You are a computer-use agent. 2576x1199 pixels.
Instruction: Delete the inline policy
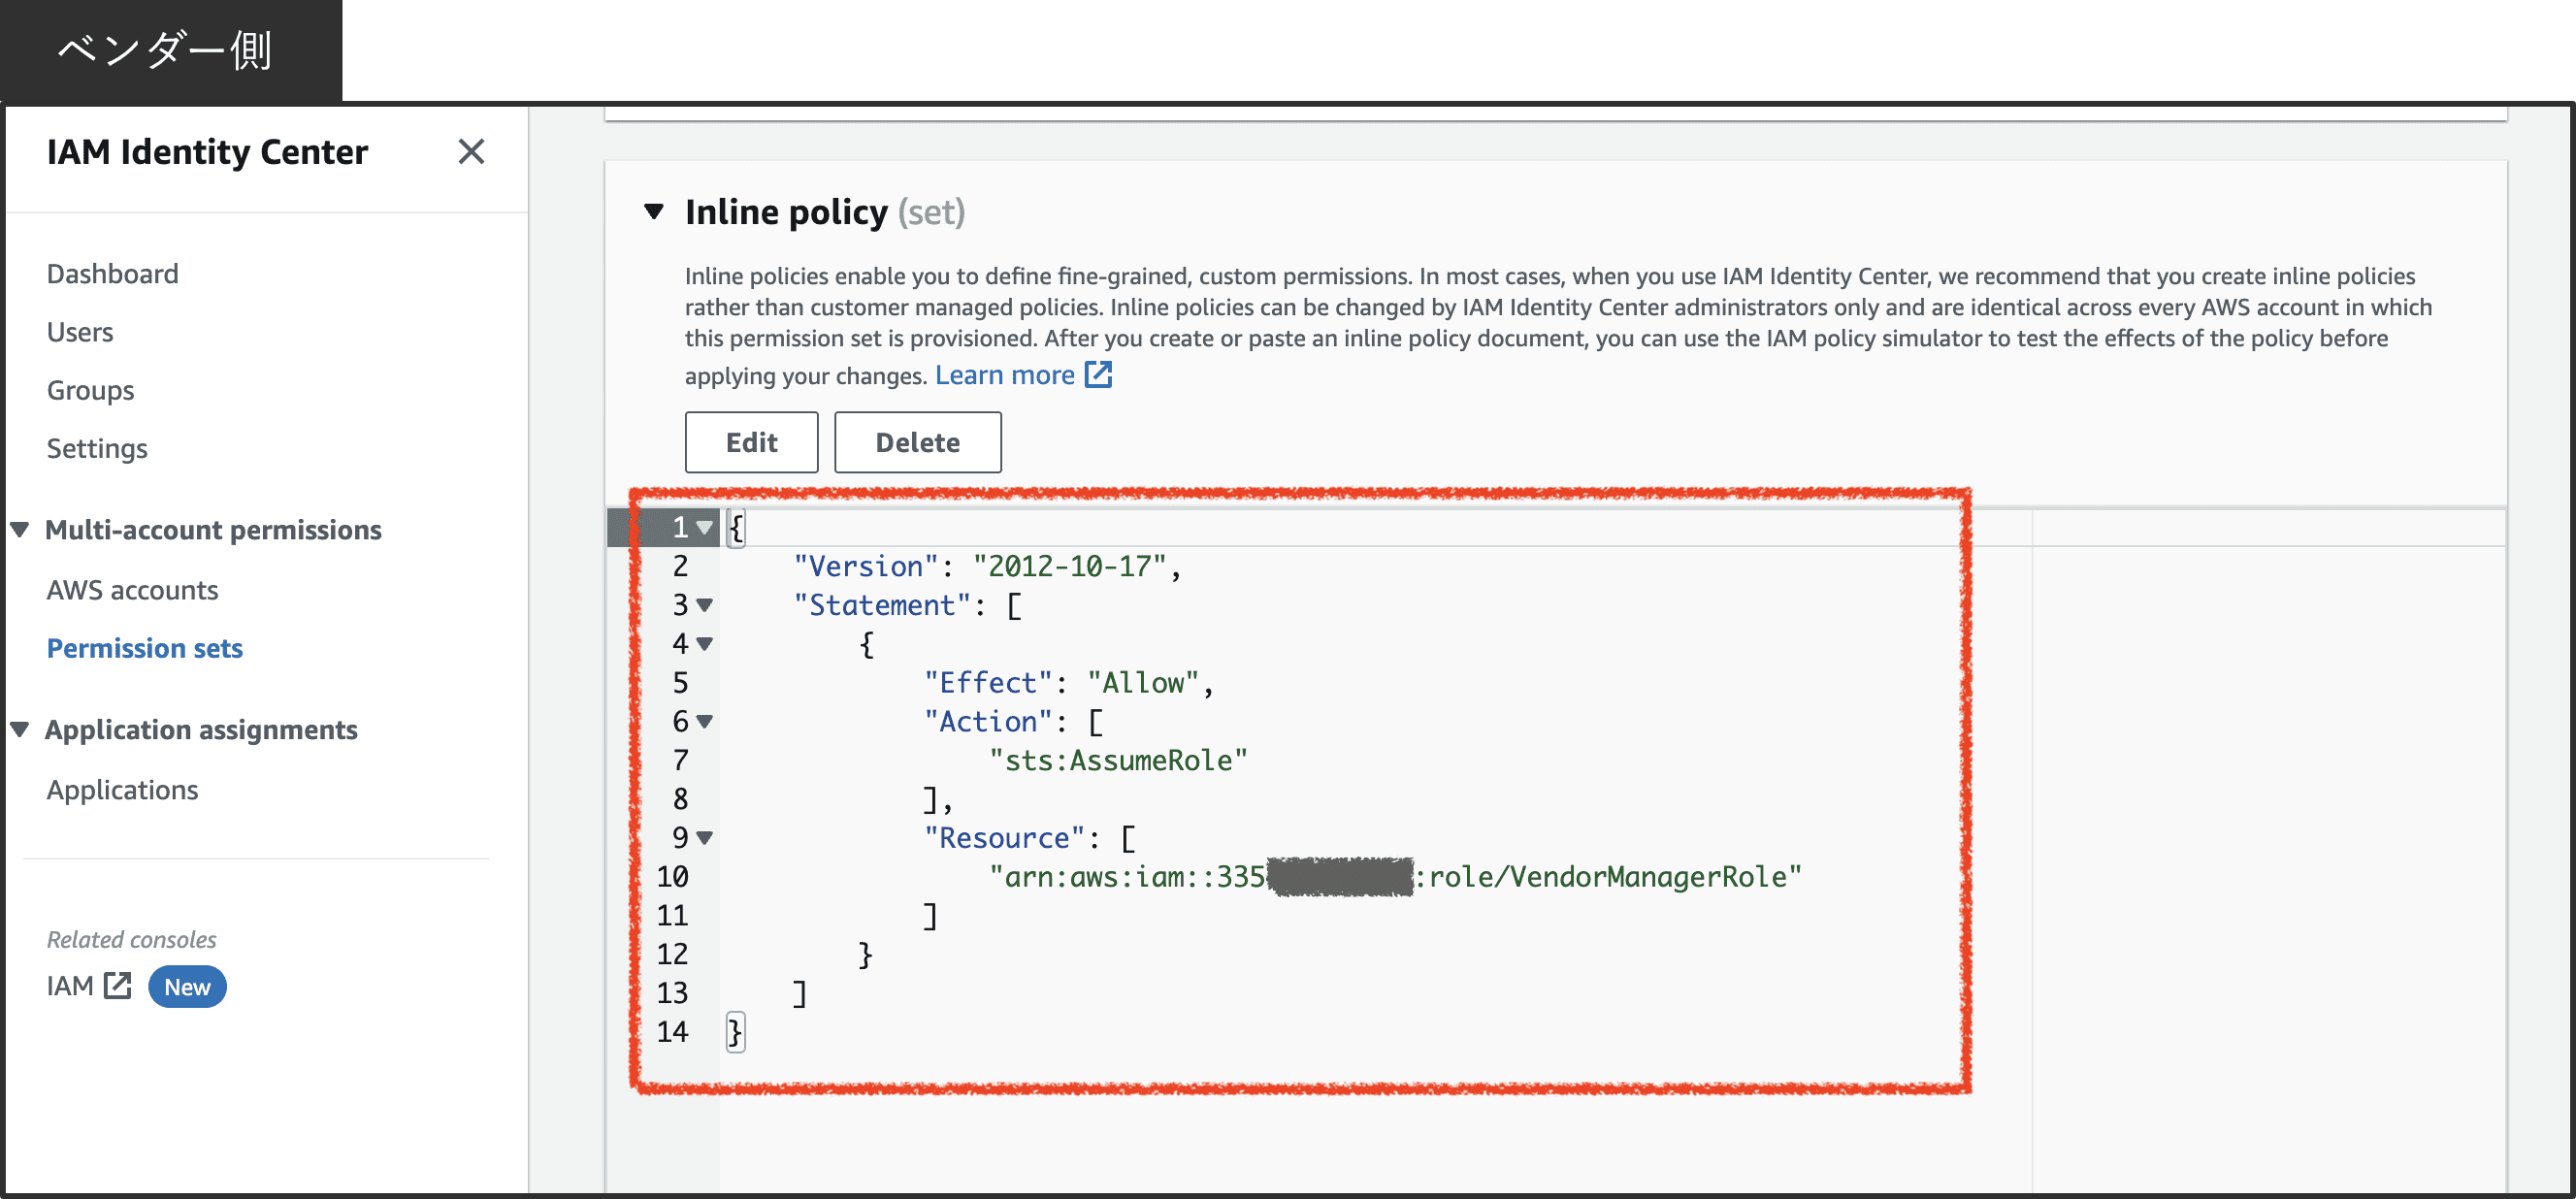point(917,442)
